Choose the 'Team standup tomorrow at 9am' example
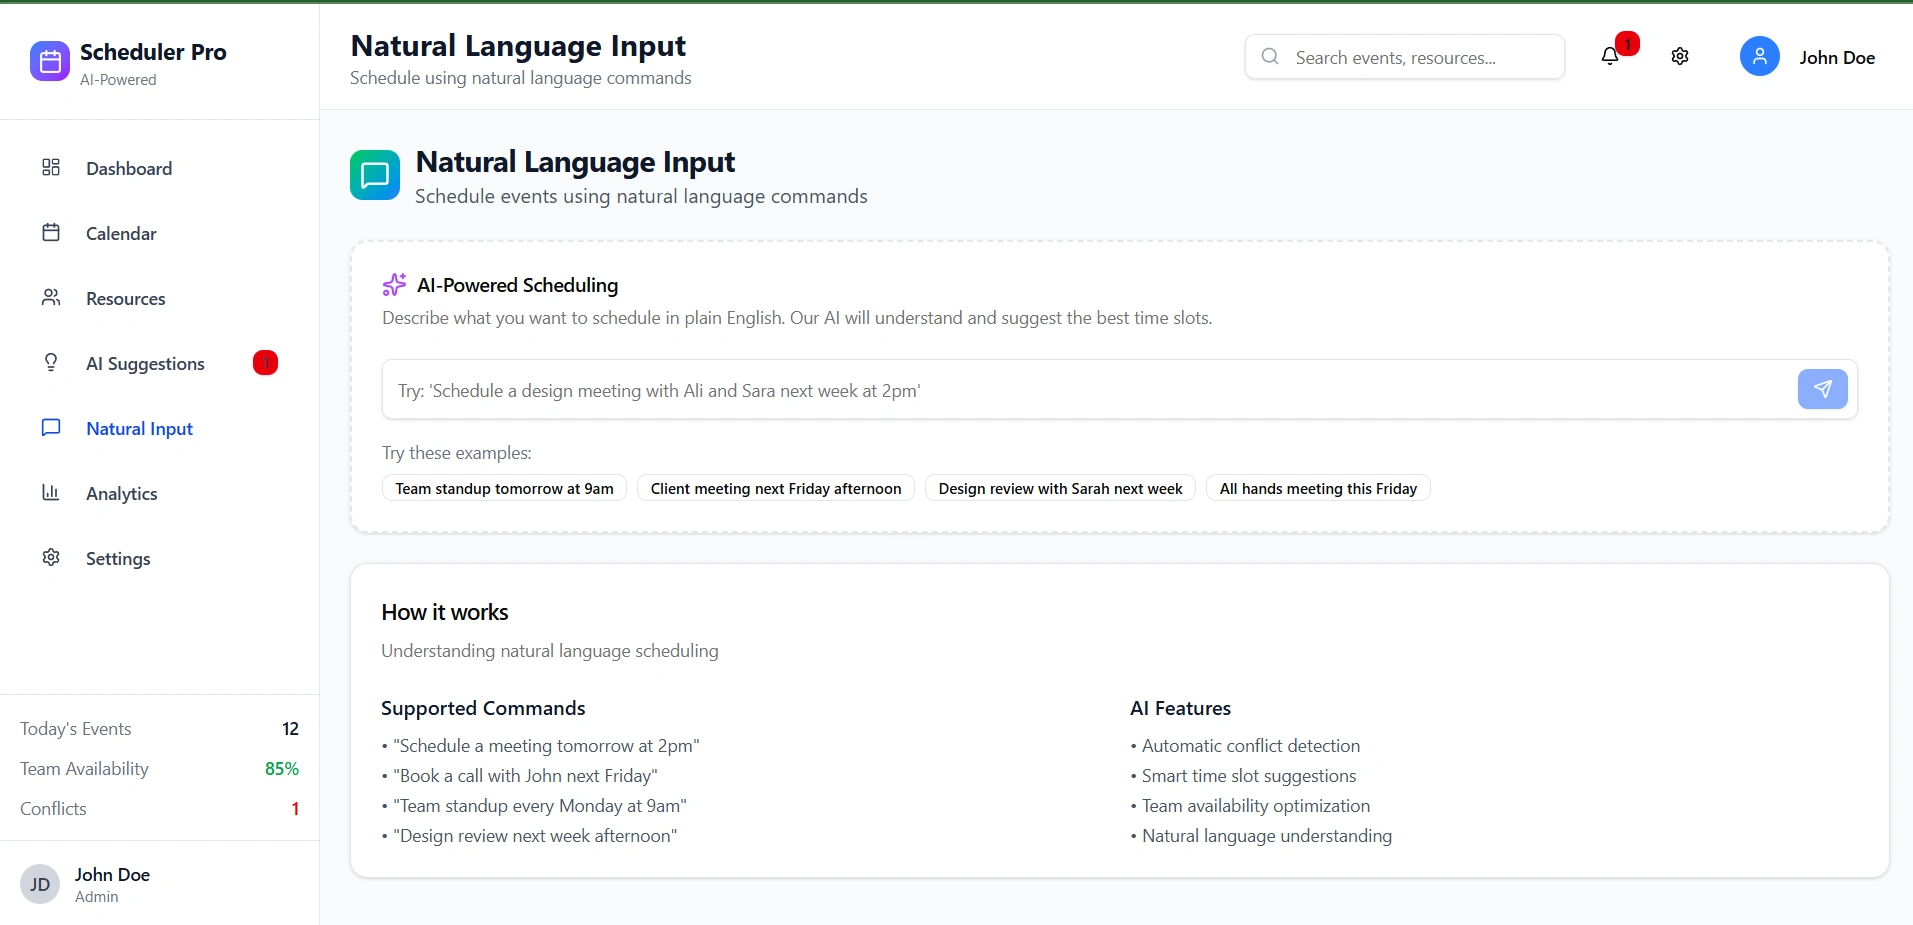 pyautogui.click(x=504, y=488)
